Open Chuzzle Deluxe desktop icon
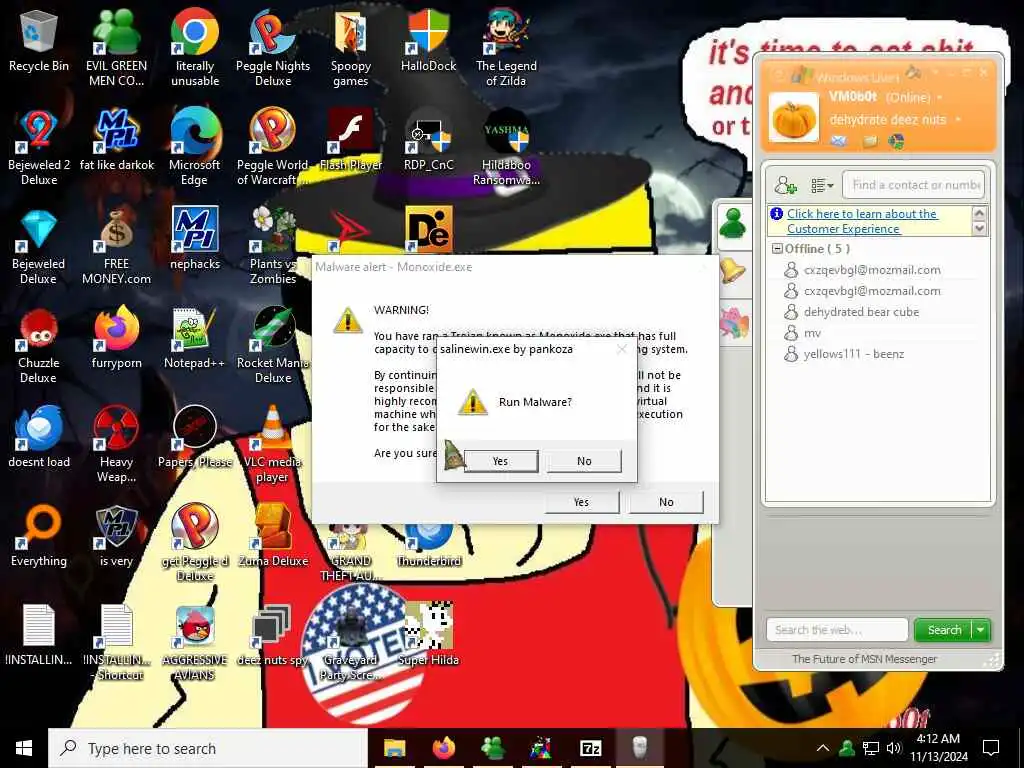1024x768 pixels. 39,346
